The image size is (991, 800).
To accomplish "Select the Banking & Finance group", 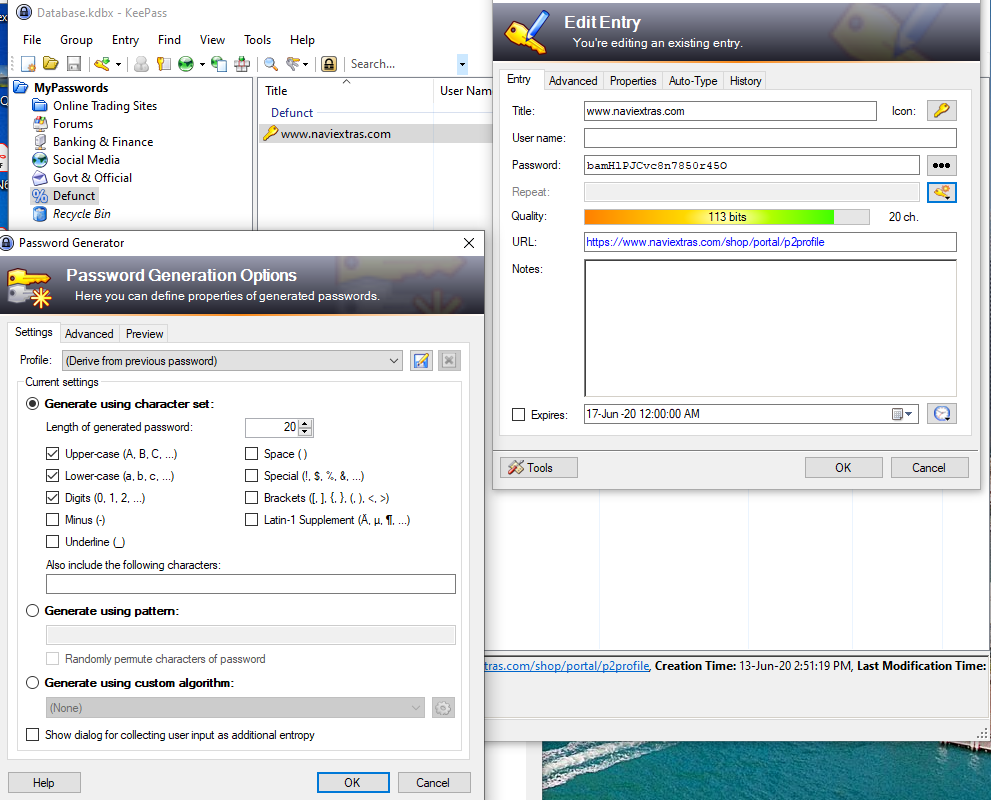I will [x=102, y=142].
